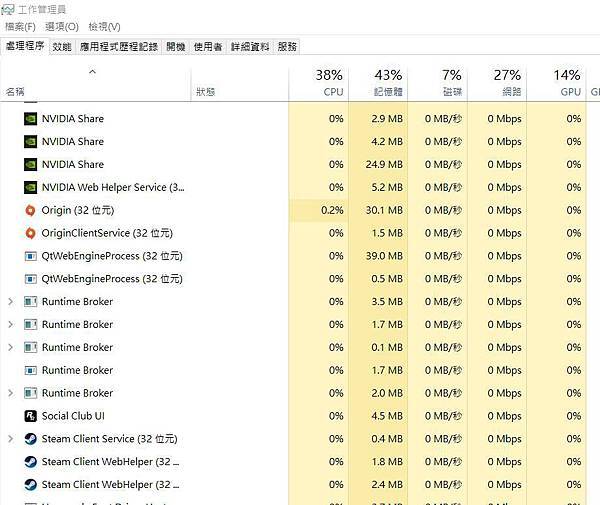Screen dimensions: 600x505
Task: Select the NVIDIA Web Helper Service process name
Action: tap(113, 187)
